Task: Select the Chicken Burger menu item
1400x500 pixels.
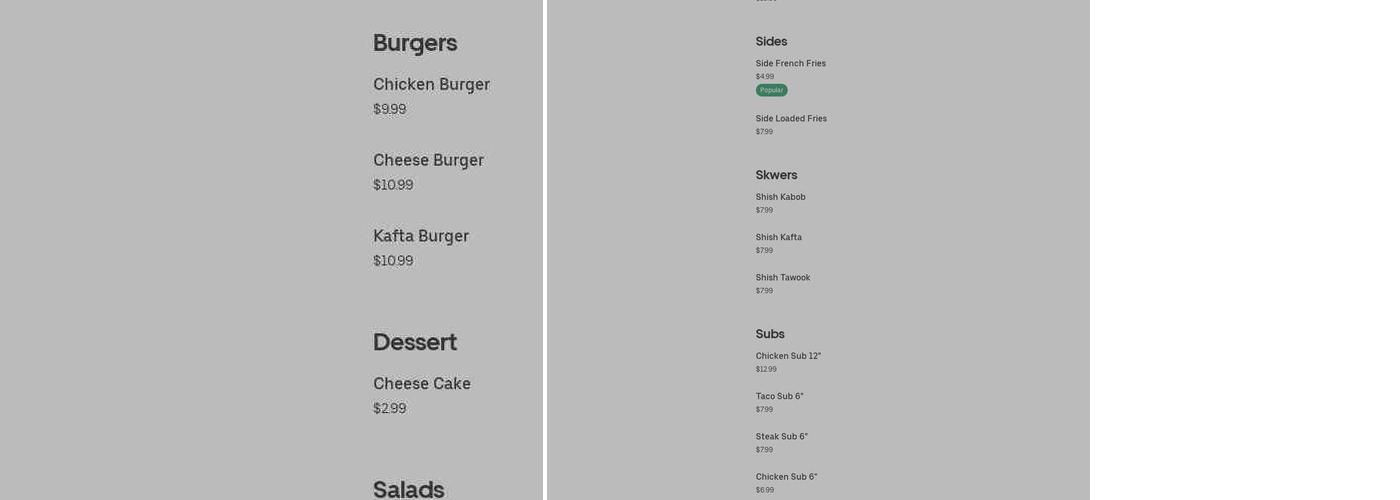Action: point(431,85)
